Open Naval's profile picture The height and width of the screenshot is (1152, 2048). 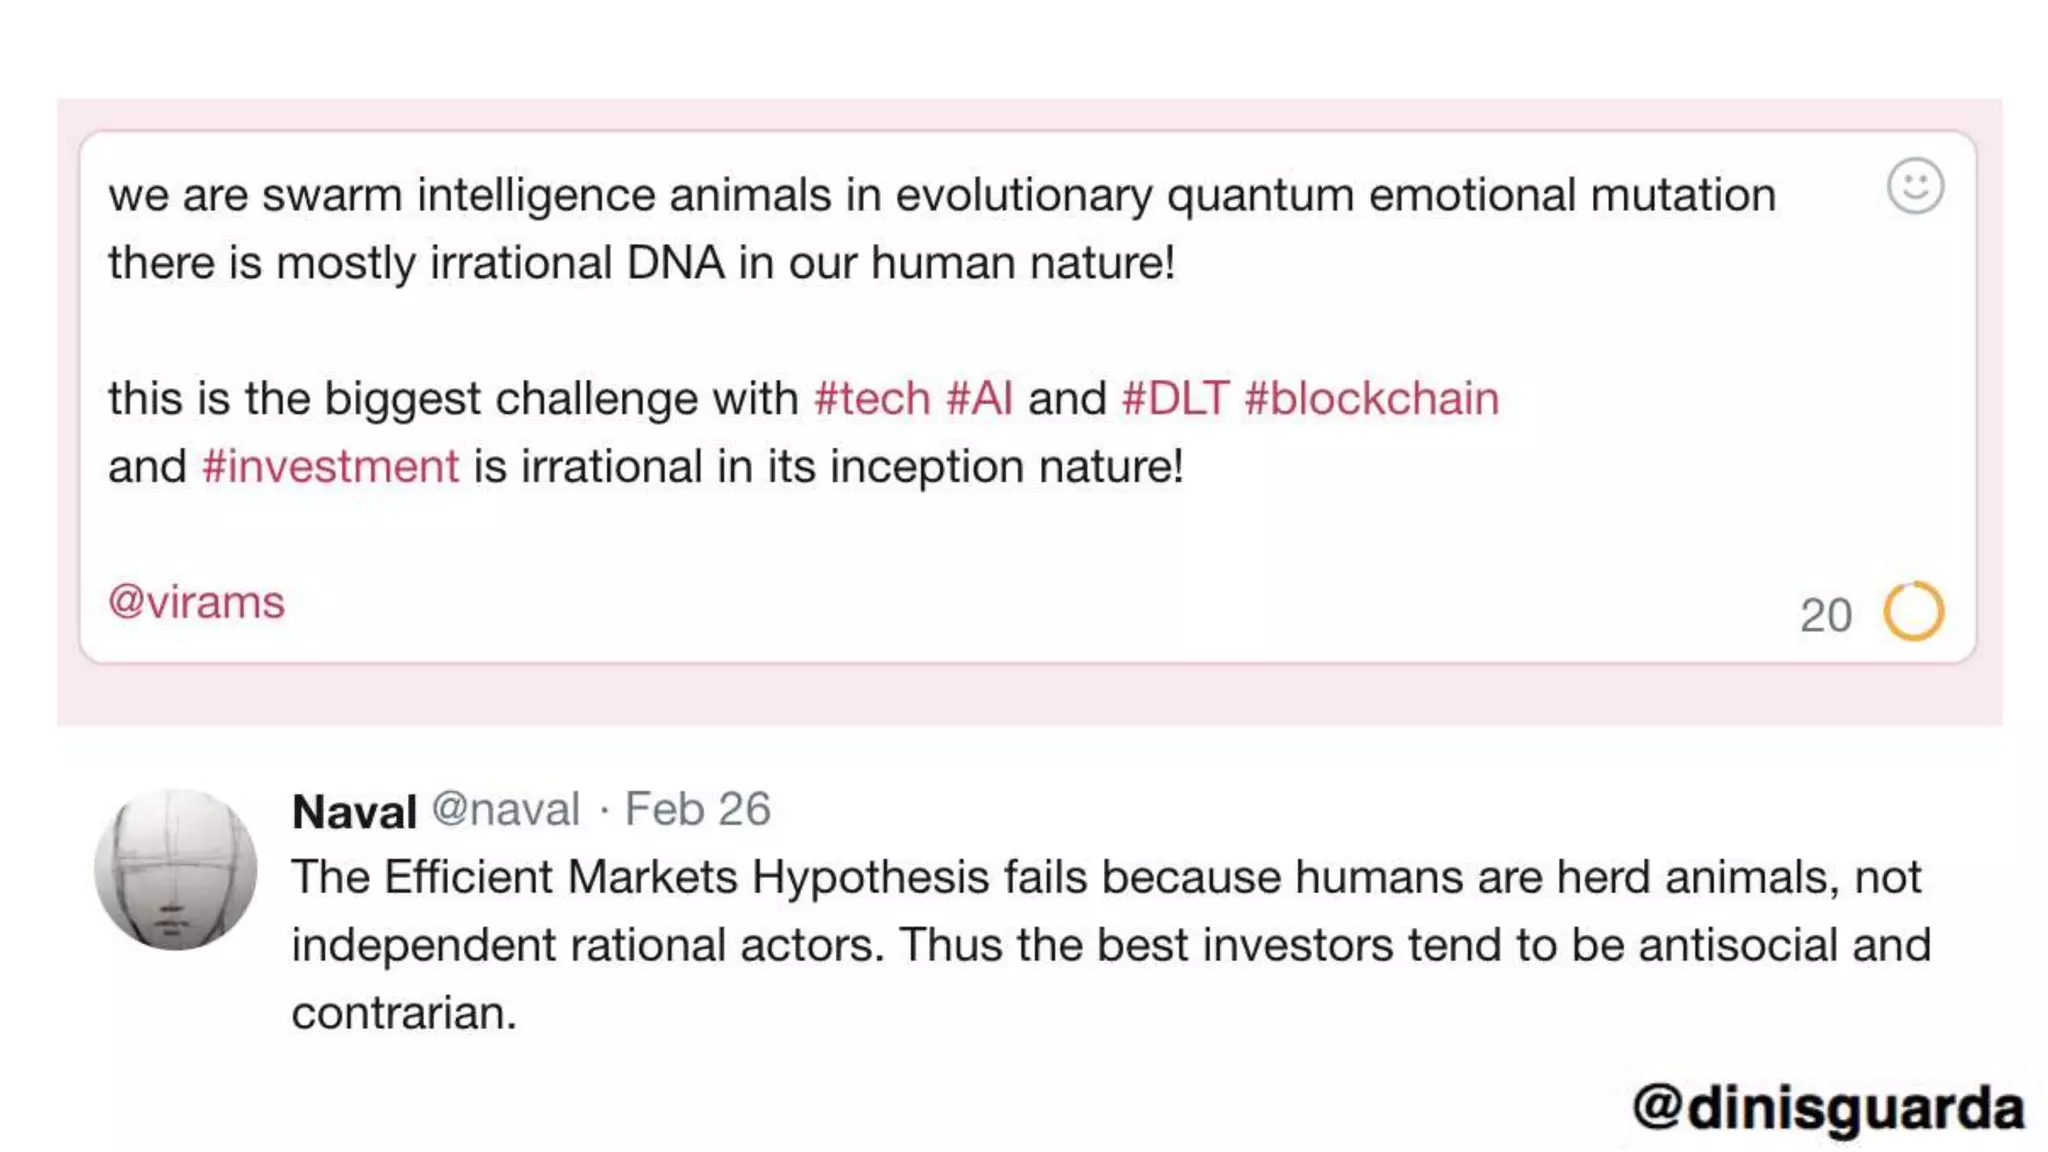point(176,869)
